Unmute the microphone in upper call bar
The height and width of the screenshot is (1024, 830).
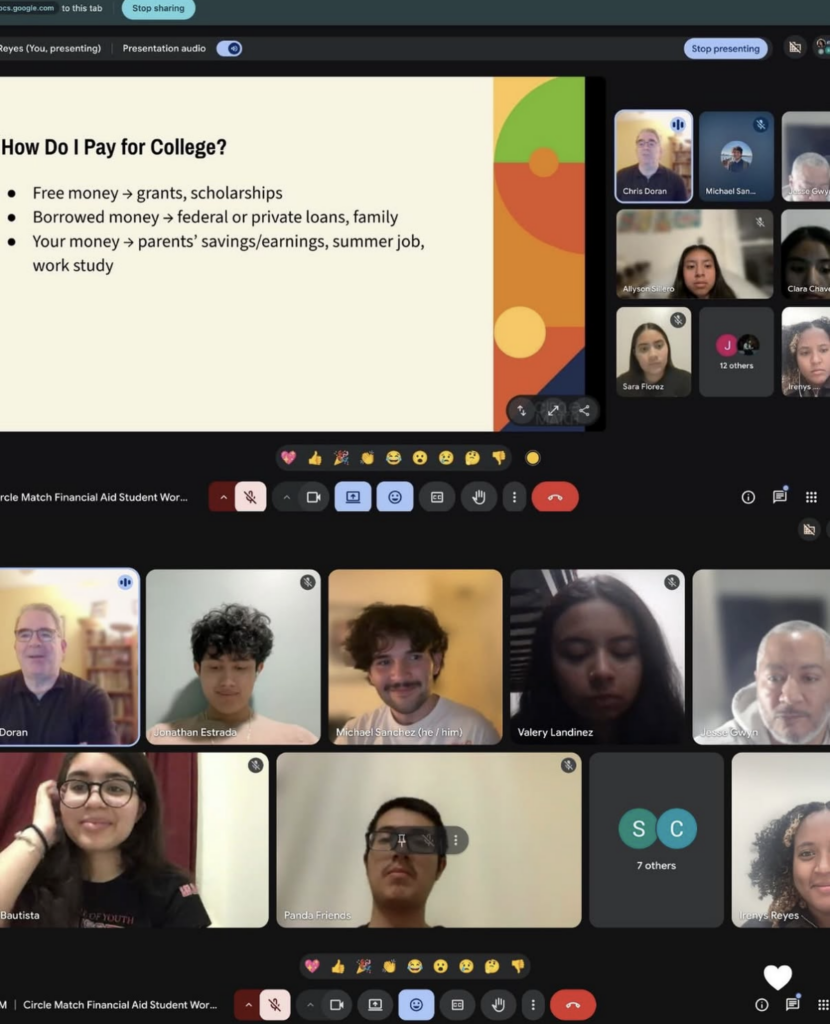coord(250,497)
